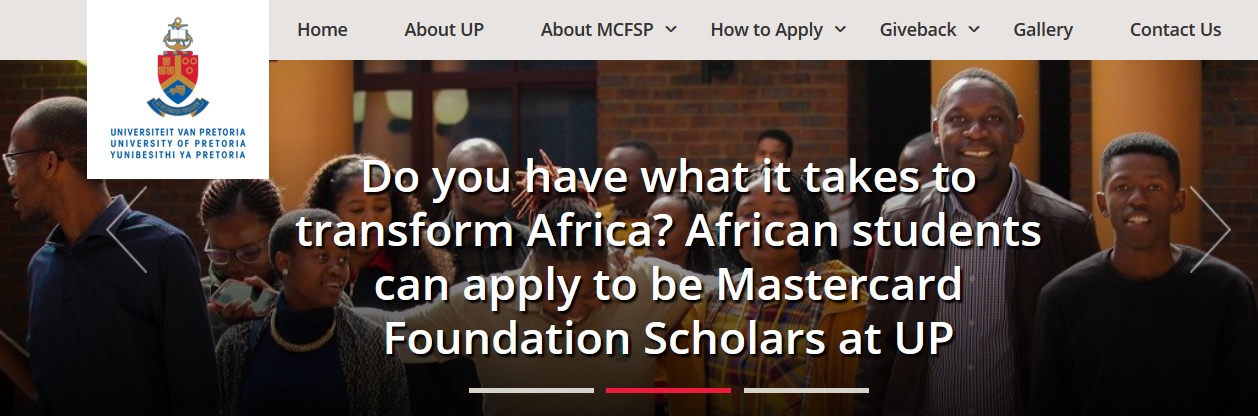Viewport: 1258px width, 417px height.
Task: Click the 'University of Pretoria' middle logo line
Action: (x=178, y=144)
